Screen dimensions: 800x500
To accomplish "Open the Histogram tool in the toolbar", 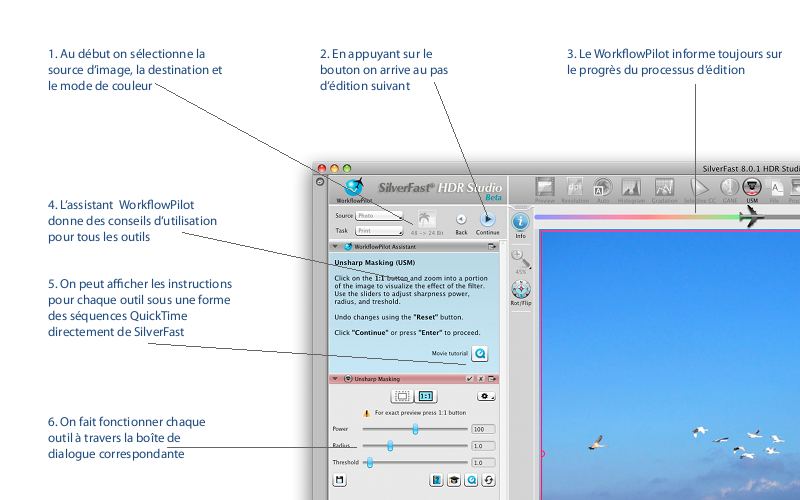I will click(x=631, y=187).
